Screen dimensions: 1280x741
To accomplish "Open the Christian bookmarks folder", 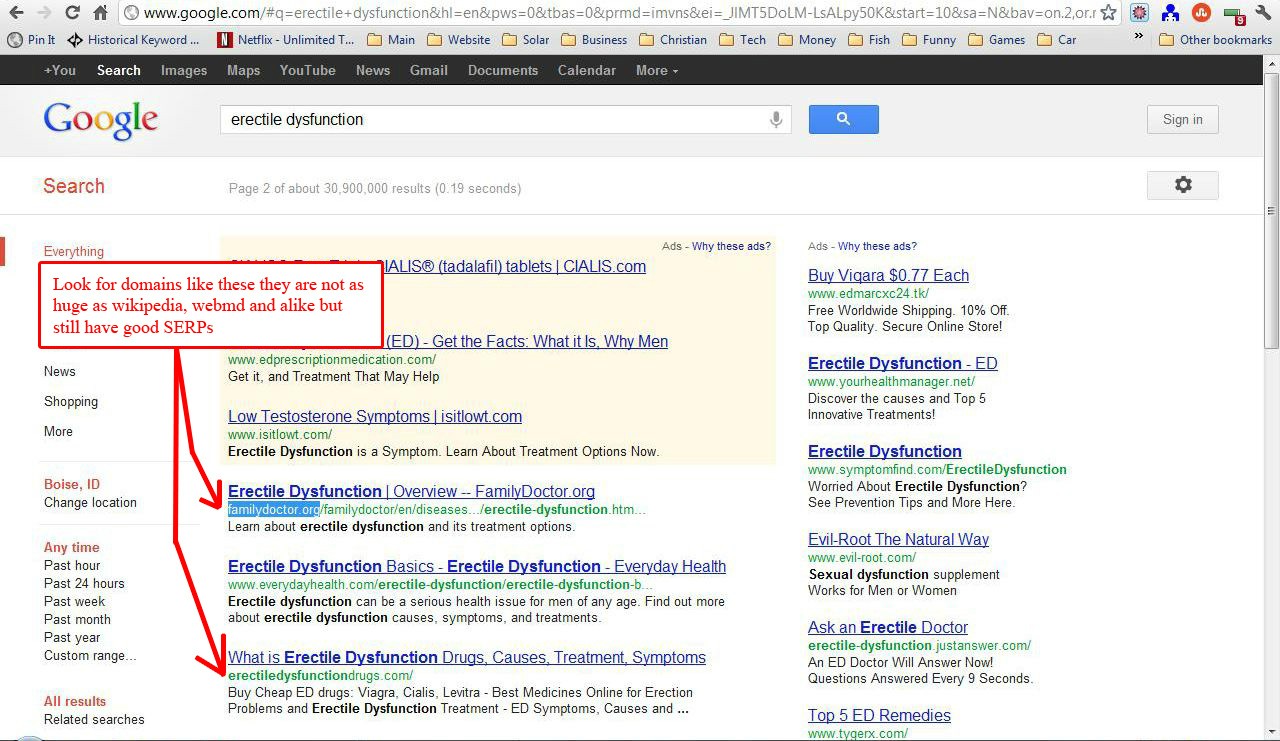I will 673,40.
